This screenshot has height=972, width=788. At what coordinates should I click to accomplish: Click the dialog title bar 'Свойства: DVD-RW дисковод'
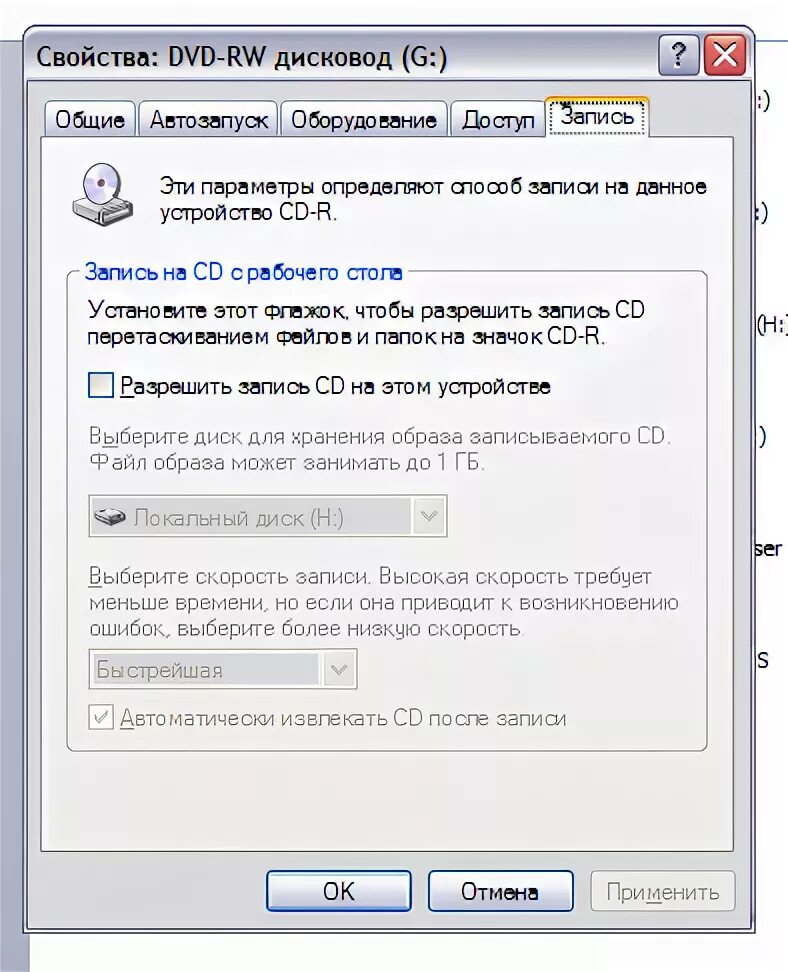[241, 57]
